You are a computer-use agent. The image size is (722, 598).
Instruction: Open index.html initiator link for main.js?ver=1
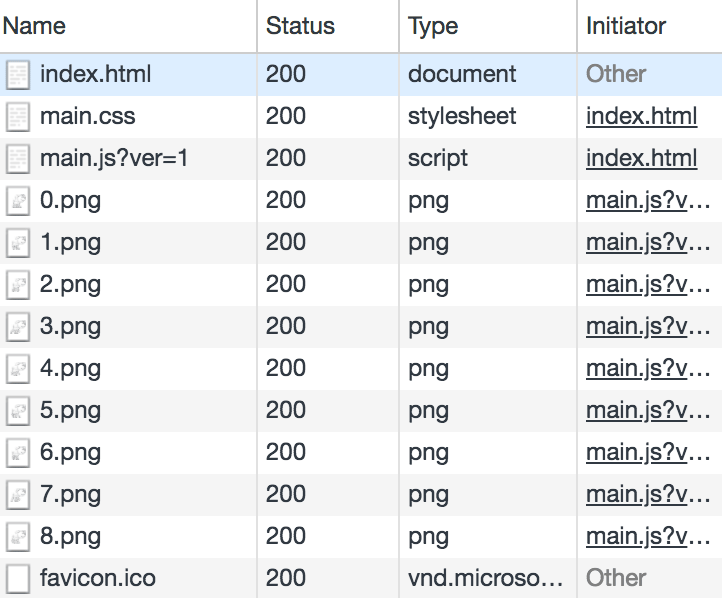coord(641,158)
